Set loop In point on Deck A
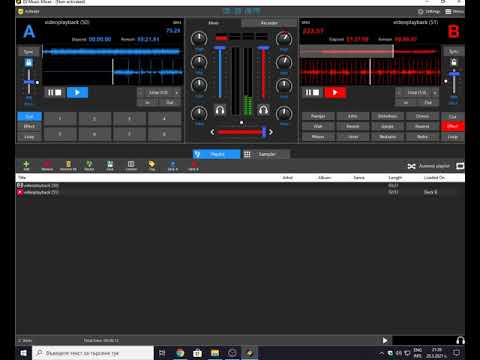This screenshot has width=480, height=360. 148,102
